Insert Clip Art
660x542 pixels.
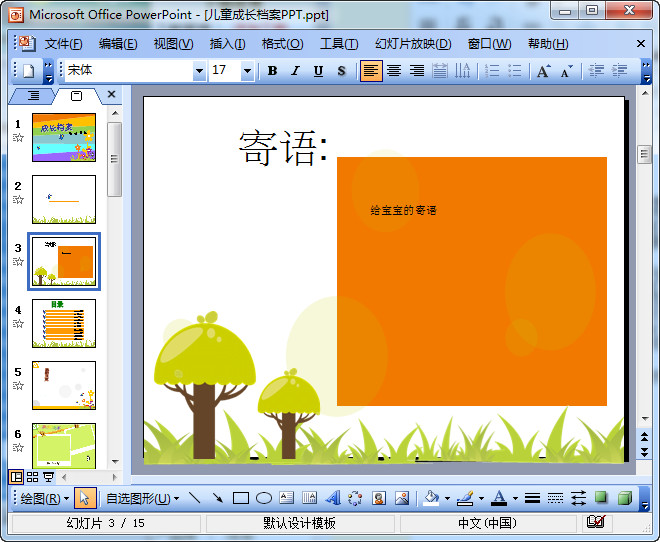tap(379, 498)
